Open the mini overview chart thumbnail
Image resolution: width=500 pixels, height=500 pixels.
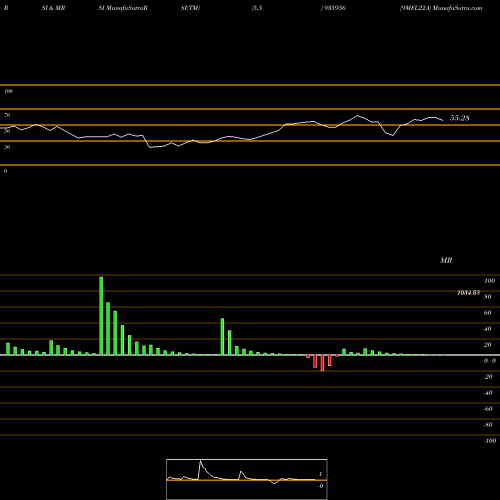tap(247, 479)
